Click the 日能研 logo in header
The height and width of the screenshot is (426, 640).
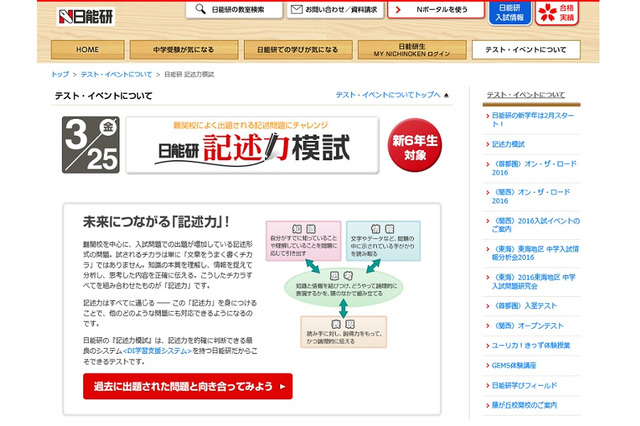pos(86,16)
